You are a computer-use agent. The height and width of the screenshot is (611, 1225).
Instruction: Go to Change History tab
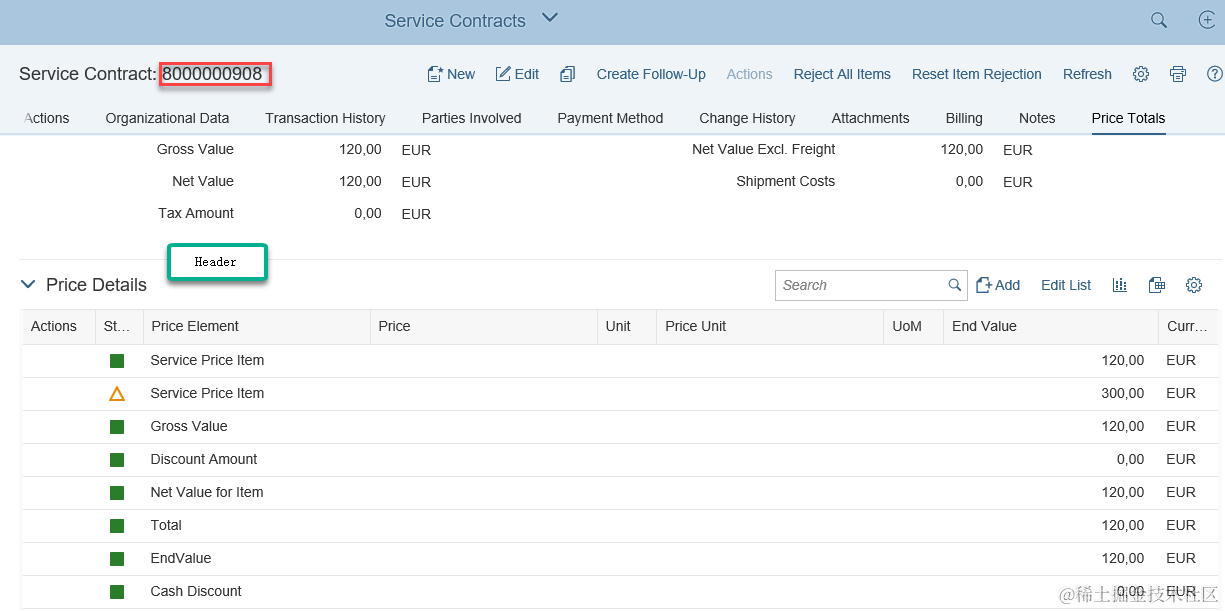coord(747,118)
